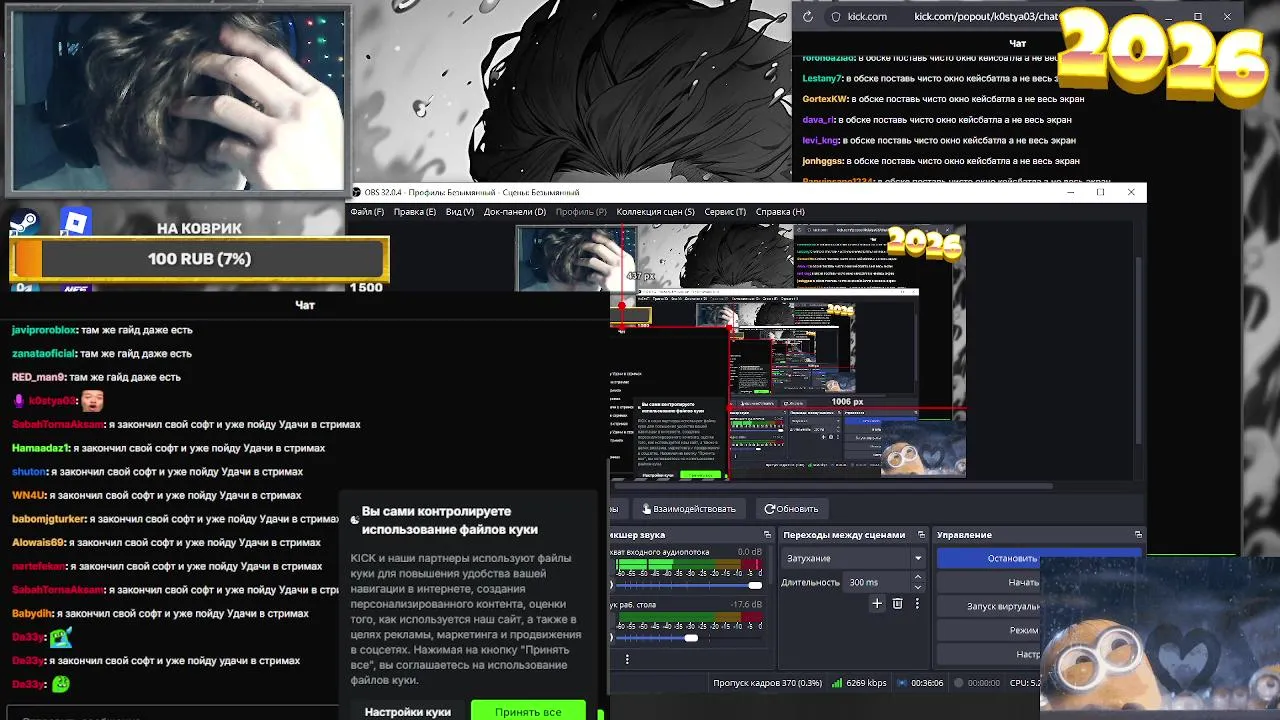Screen dimensions: 1280x720
Task: Click the recording status dot icon
Action: click(x=958, y=683)
